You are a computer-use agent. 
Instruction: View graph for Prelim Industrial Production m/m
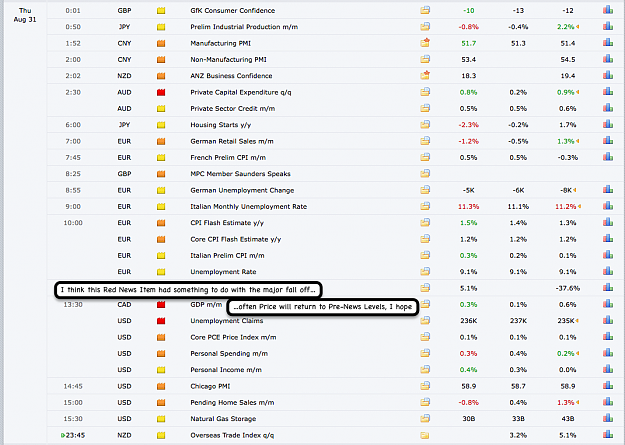click(608, 26)
